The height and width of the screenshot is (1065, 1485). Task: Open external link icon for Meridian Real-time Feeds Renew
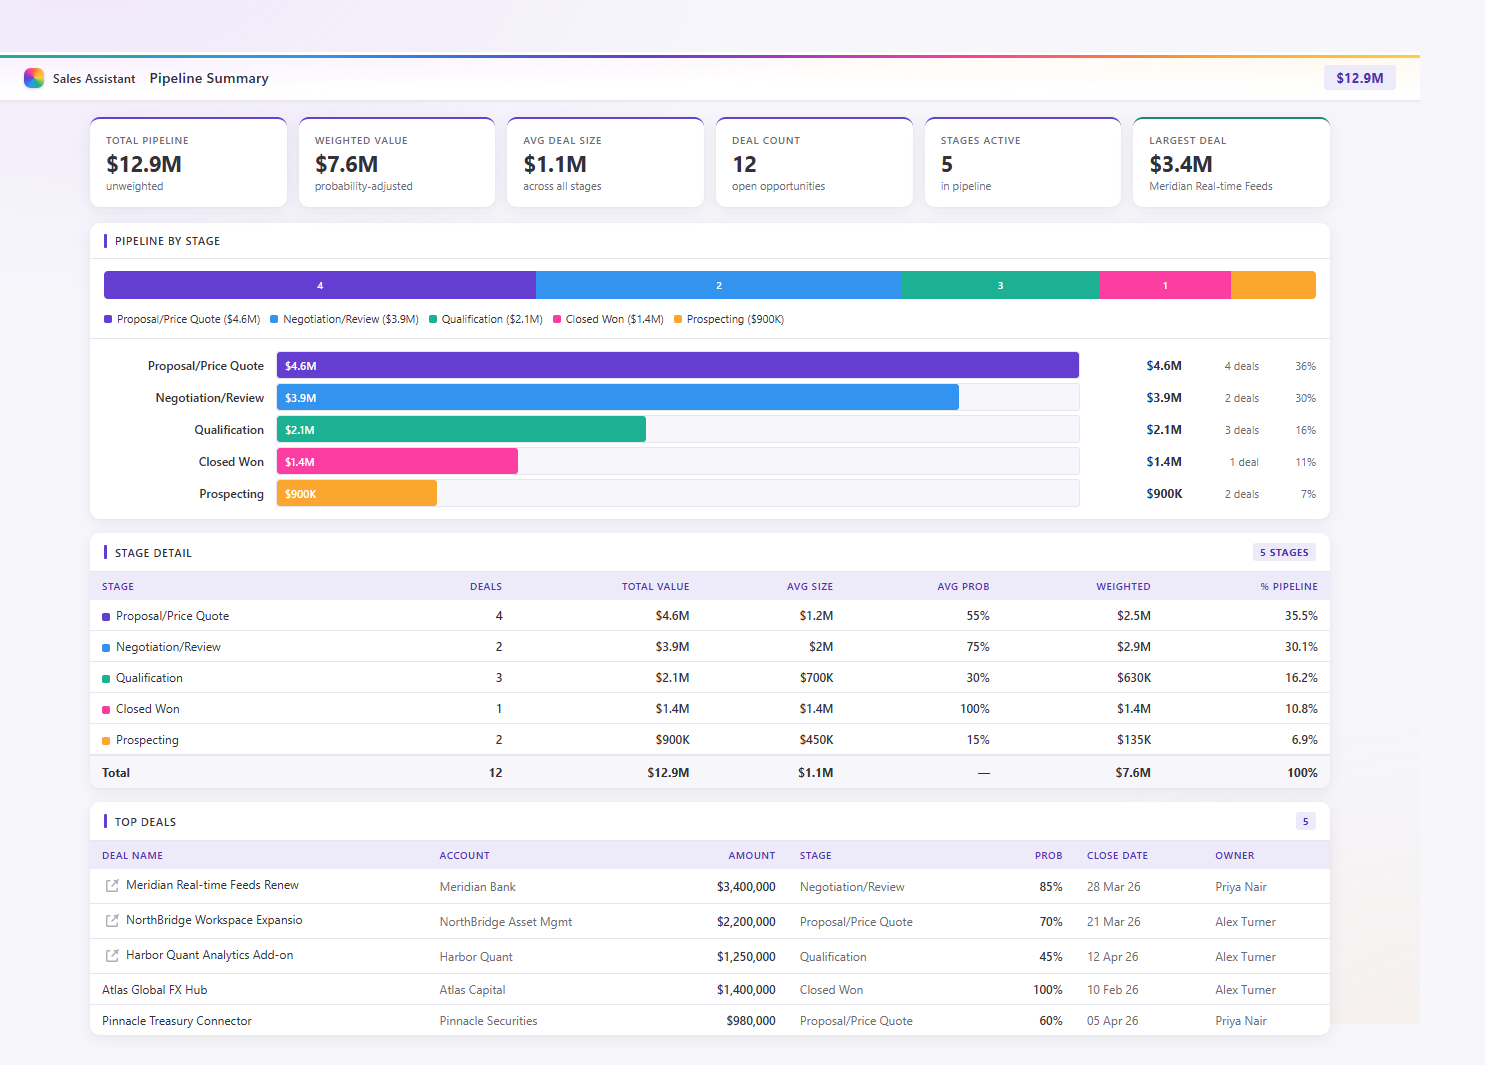point(112,886)
